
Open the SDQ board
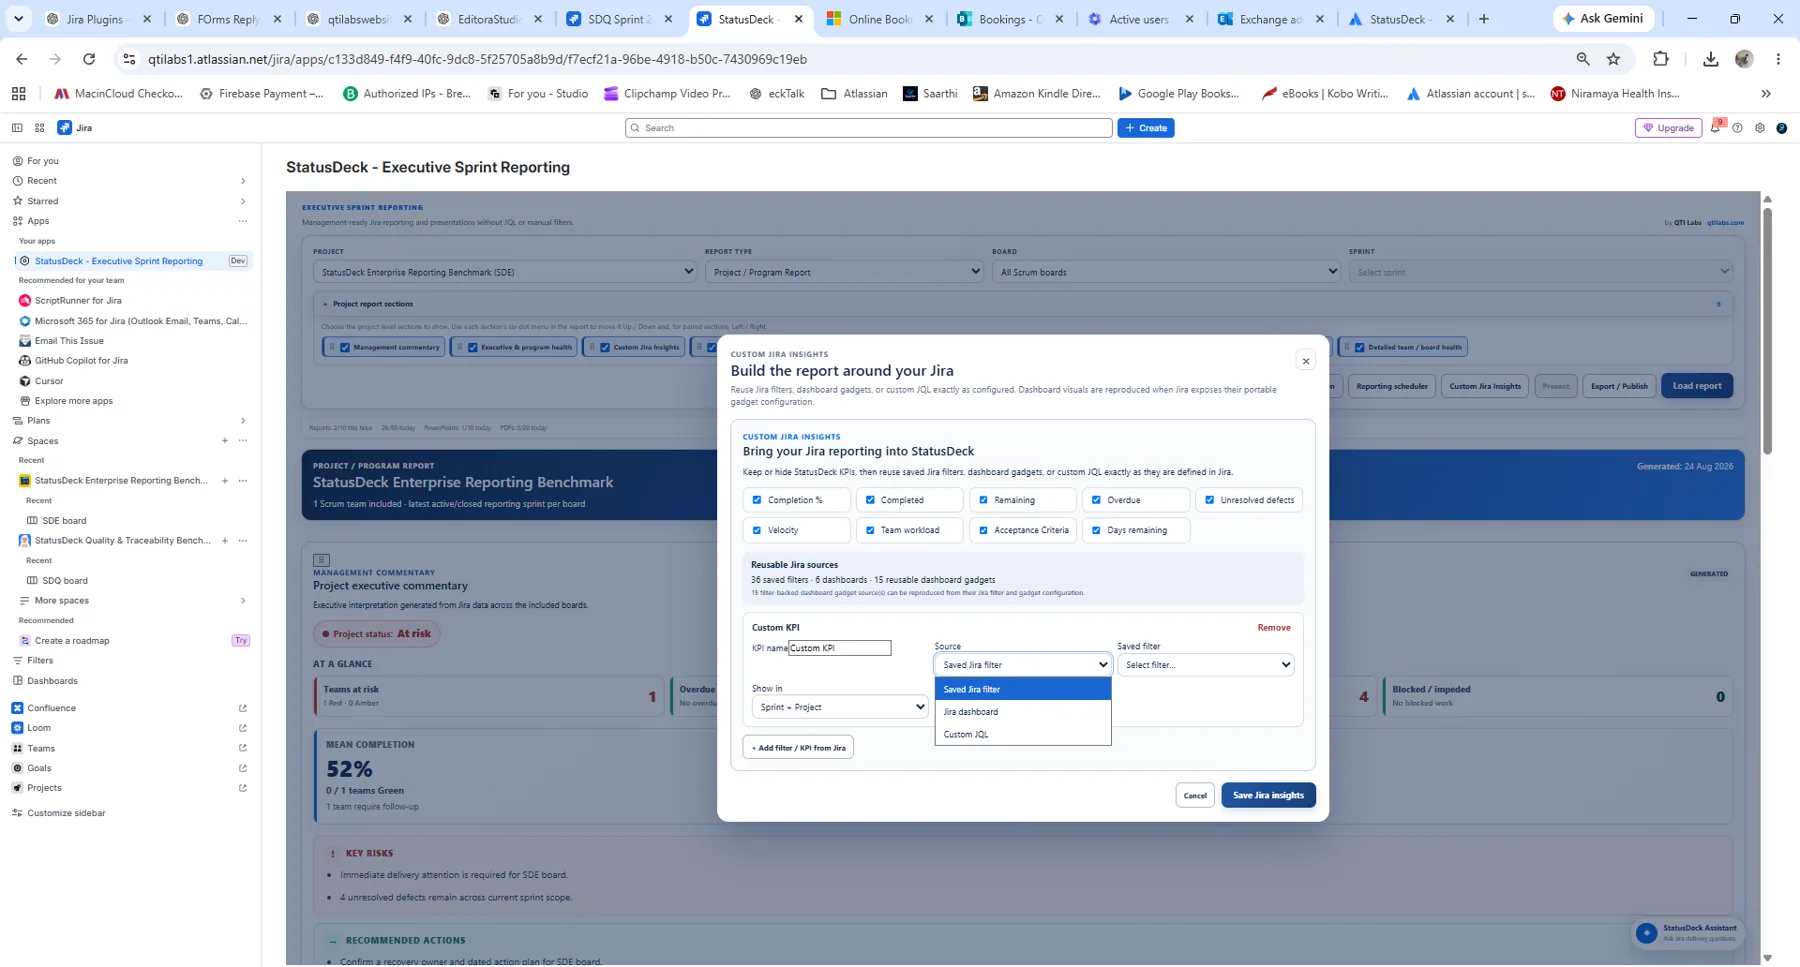pyautogui.click(x=65, y=581)
